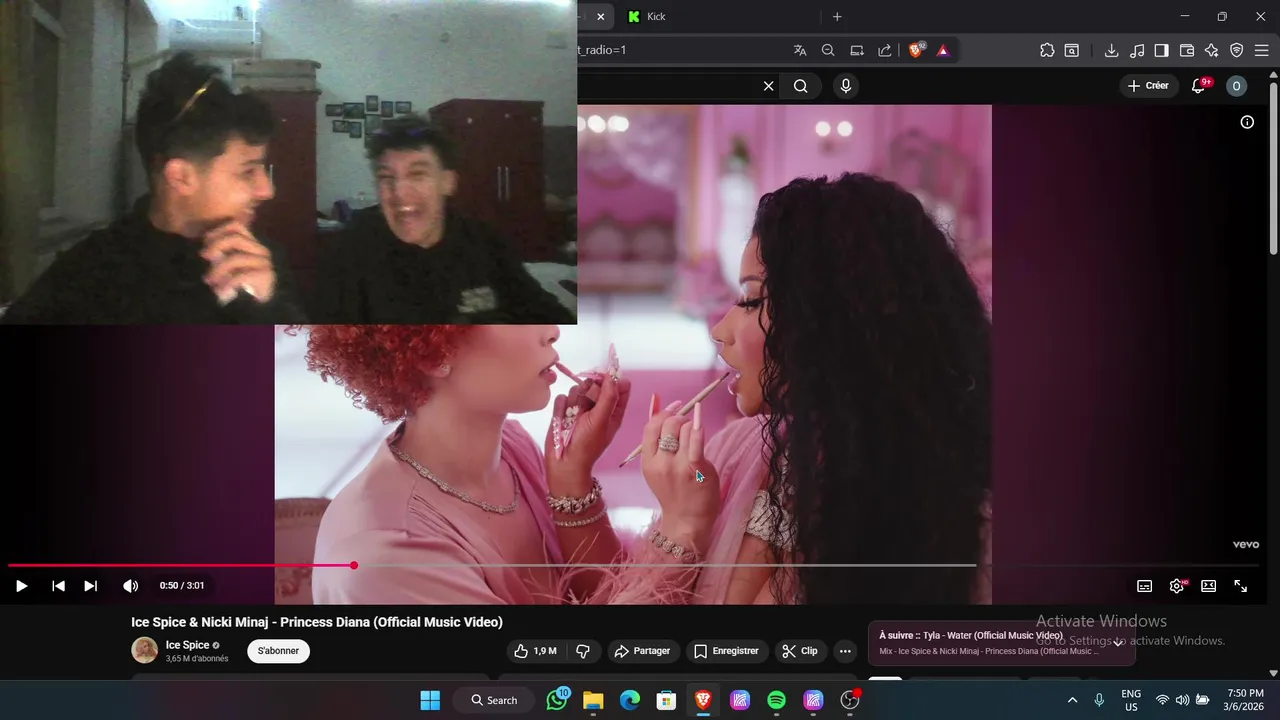Screen dimensions: 1280x720
Task: Click the Enregistrer save button
Action: click(x=726, y=651)
